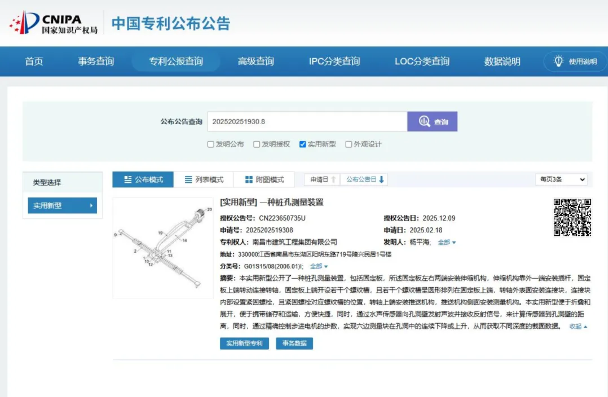Click the 中国专利公布公告 site title
The image size is (608, 397).
[171, 23]
